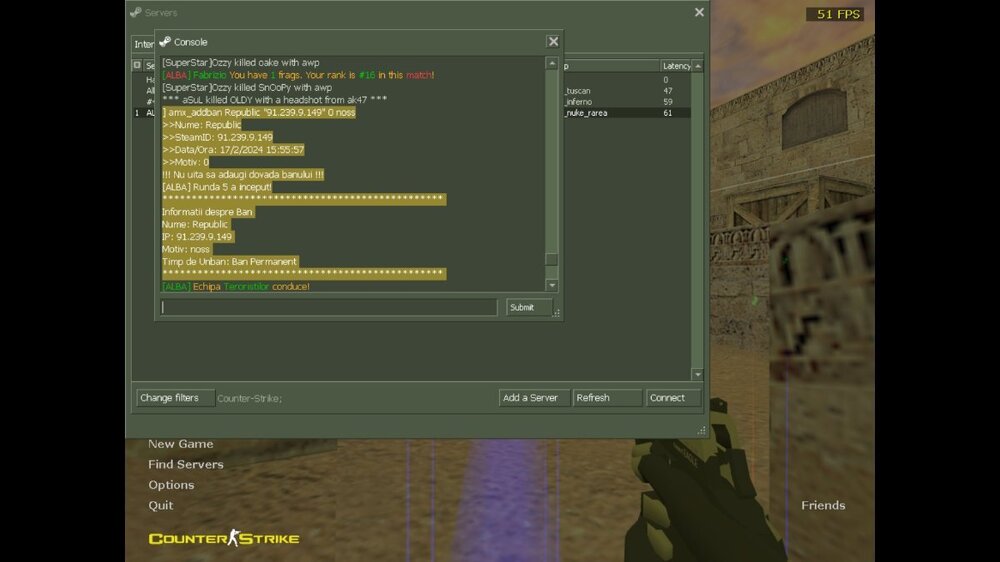Open Change filters panel
Screen dimensions: 1000x562
(x=175, y=398)
